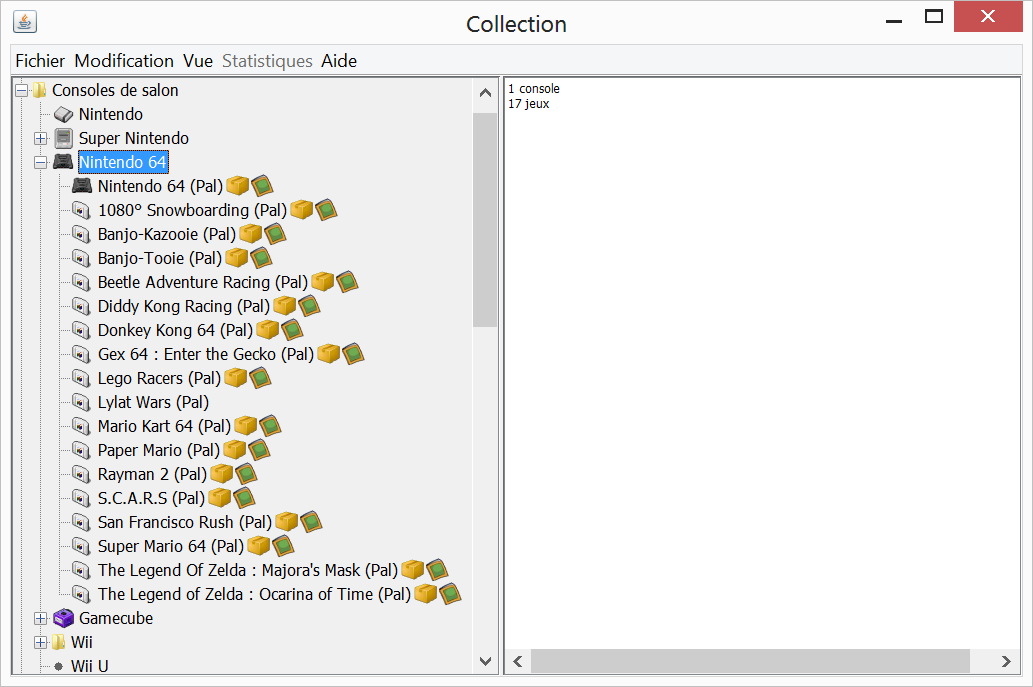Select Banjo-Tooie (Pal) game
Screen dimensions: 1033x687
click(x=159, y=258)
